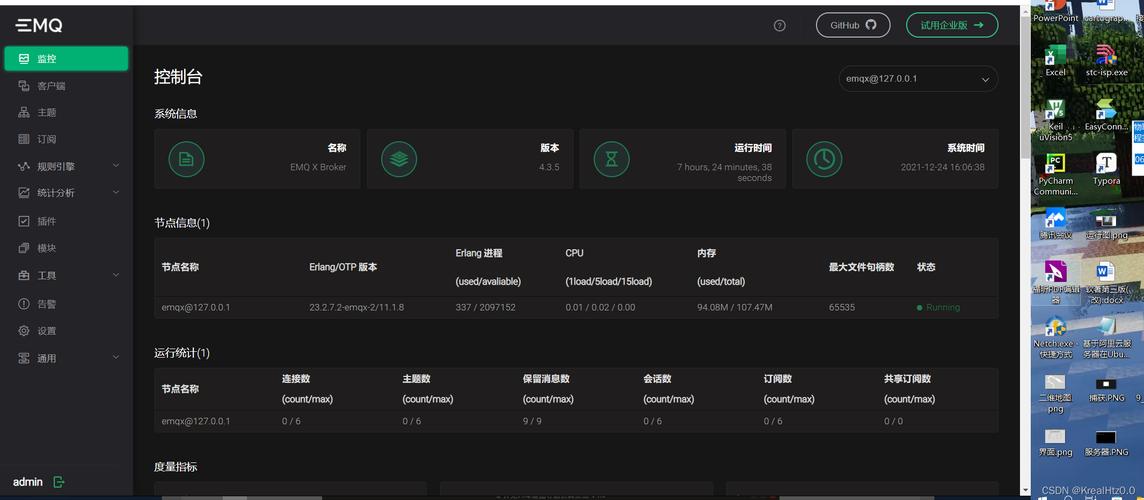1144x500 pixels.
Task: Click the layers icon in the 版本 card
Action: [399, 159]
